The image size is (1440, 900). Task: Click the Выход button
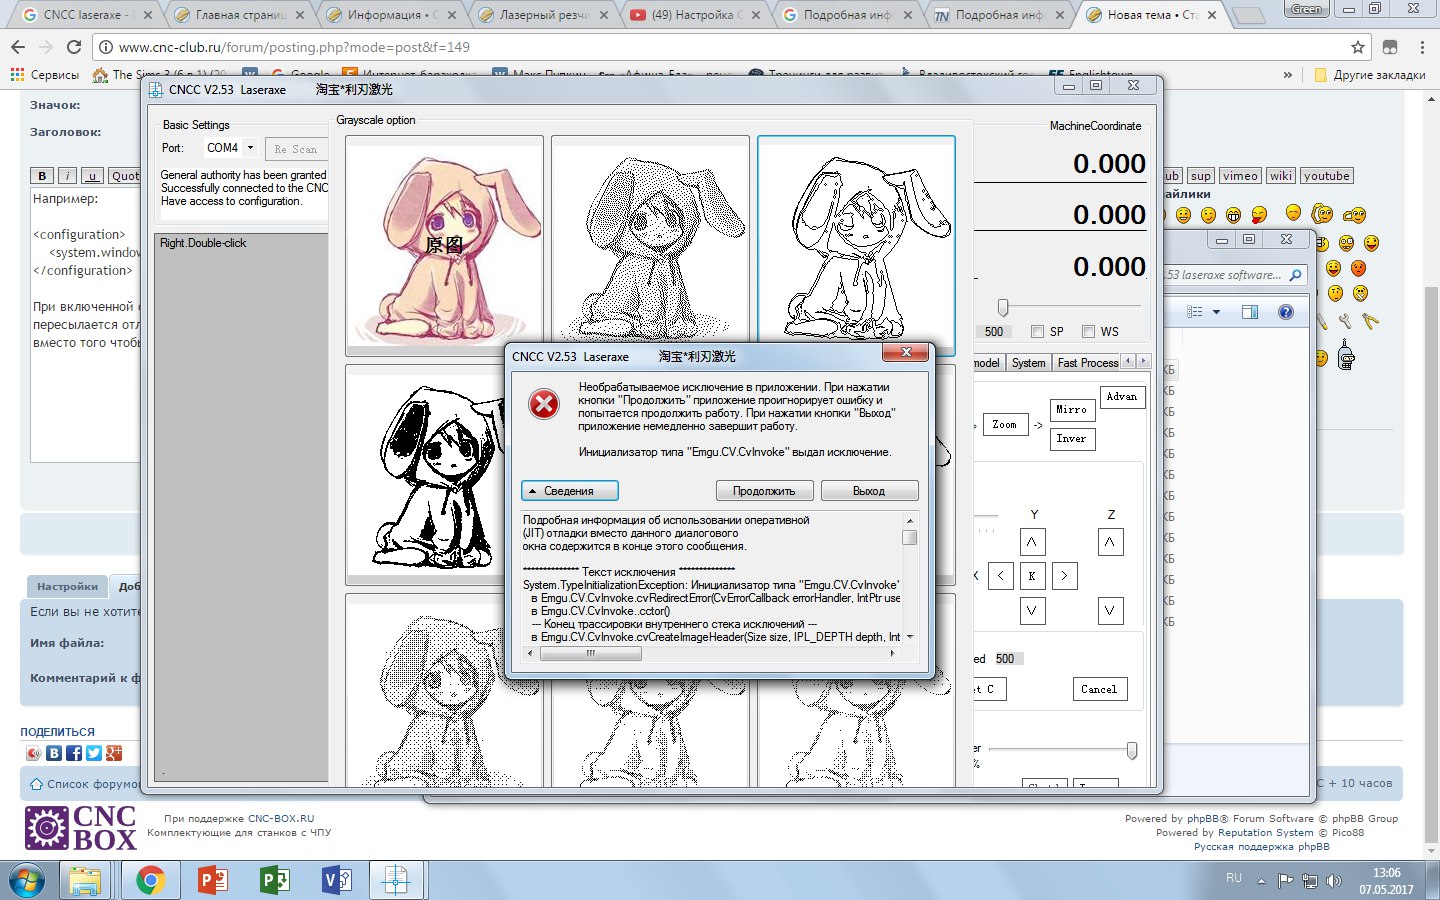pyautogui.click(x=869, y=491)
